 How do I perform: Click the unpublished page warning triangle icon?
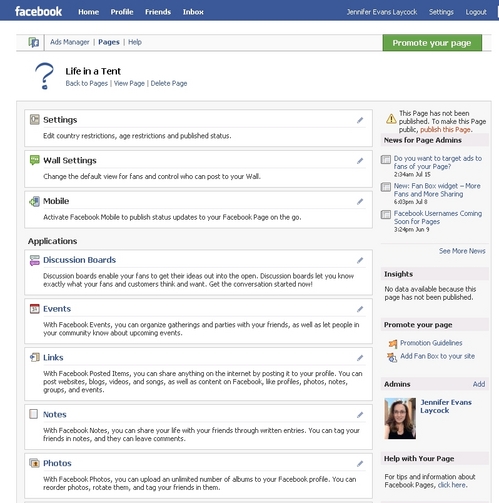pos(391,119)
